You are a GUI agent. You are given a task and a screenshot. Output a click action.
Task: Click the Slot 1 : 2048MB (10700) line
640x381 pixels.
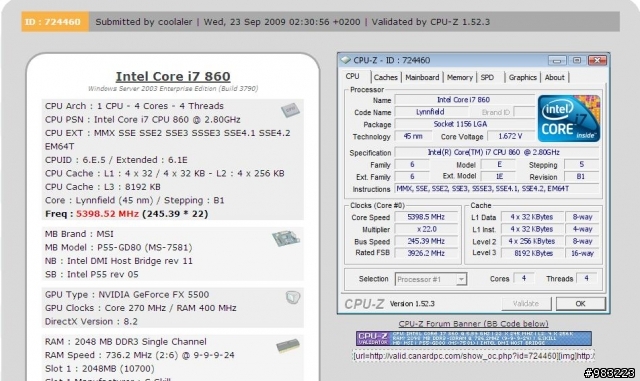pyautogui.click(x=100, y=369)
